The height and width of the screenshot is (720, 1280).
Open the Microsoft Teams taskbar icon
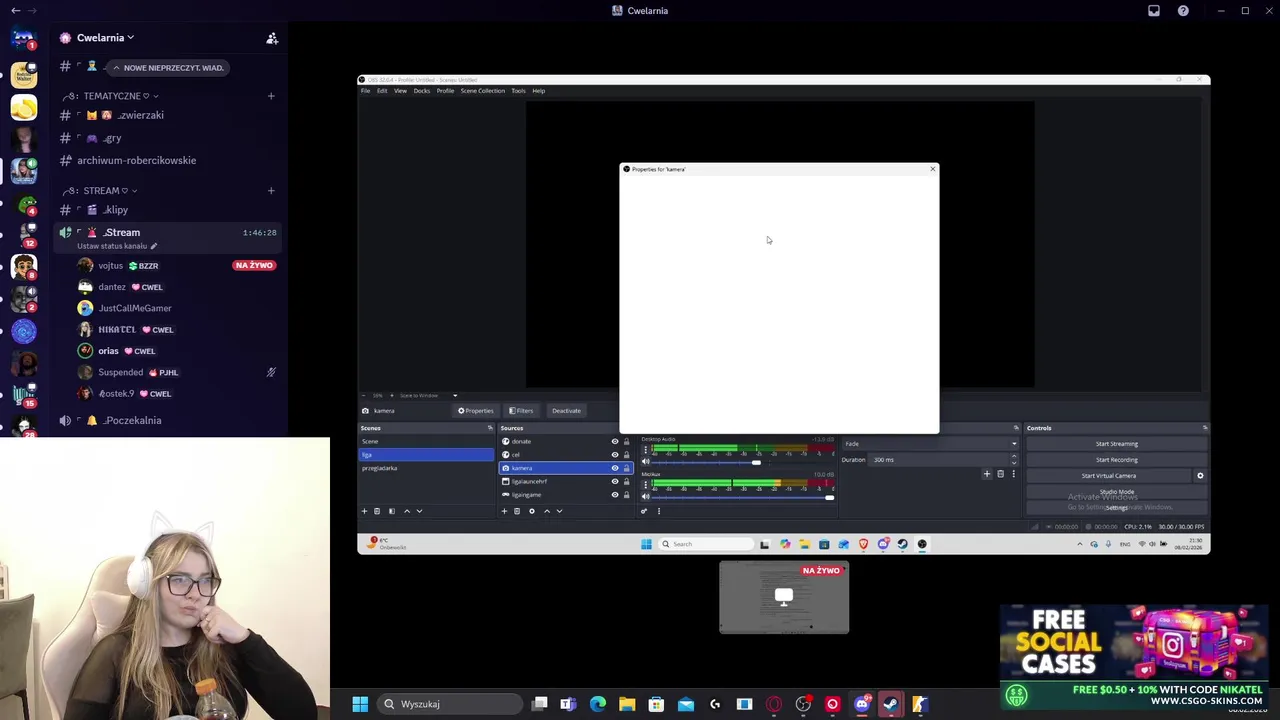(568, 704)
